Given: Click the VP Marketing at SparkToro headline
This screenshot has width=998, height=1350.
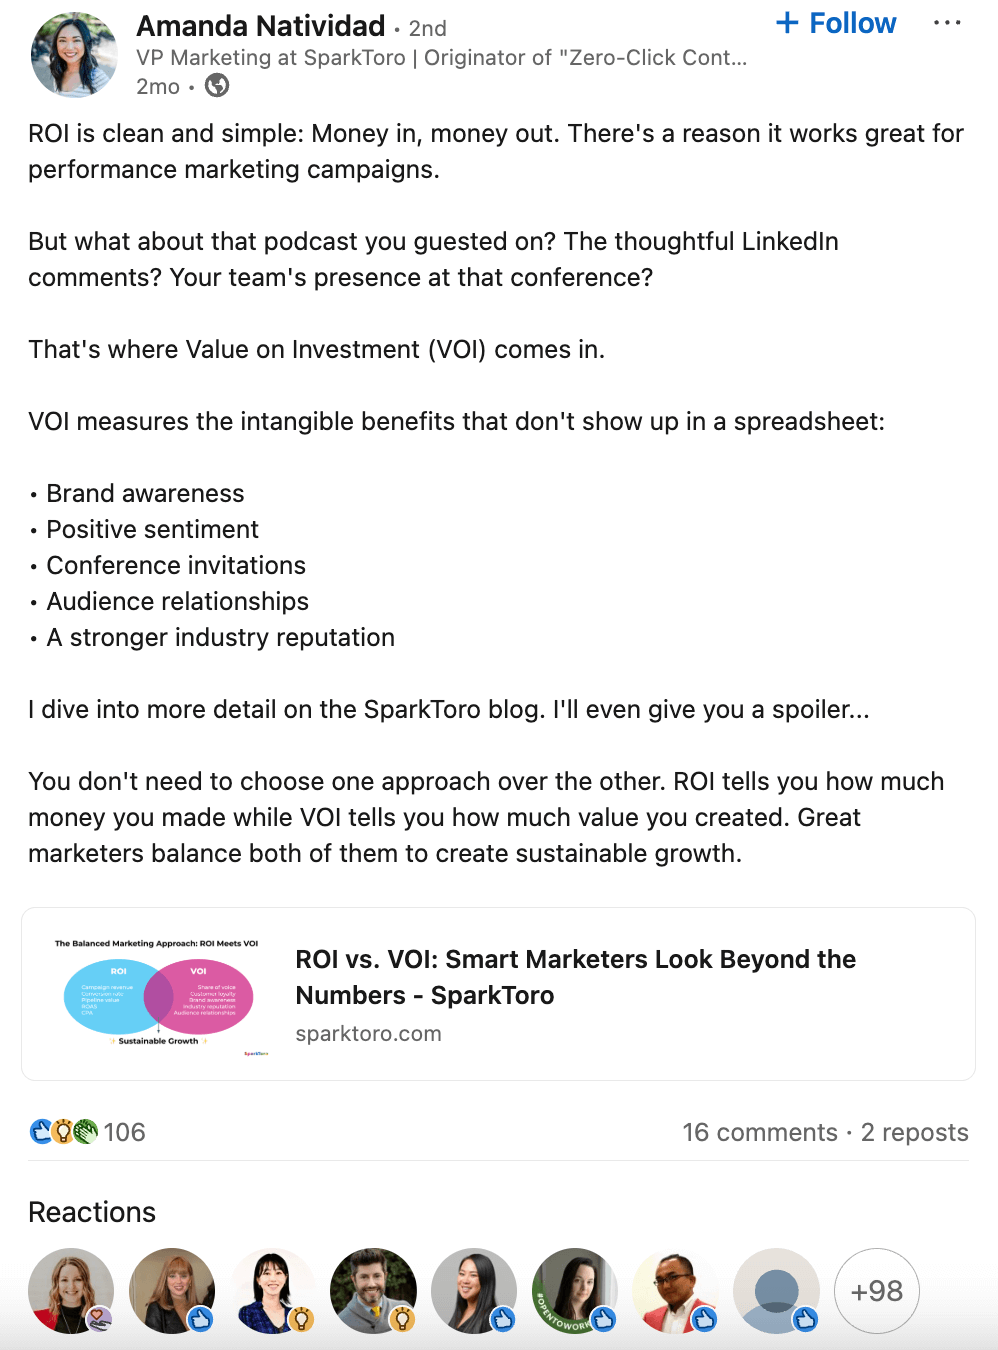Looking at the screenshot, I should coord(442,58).
